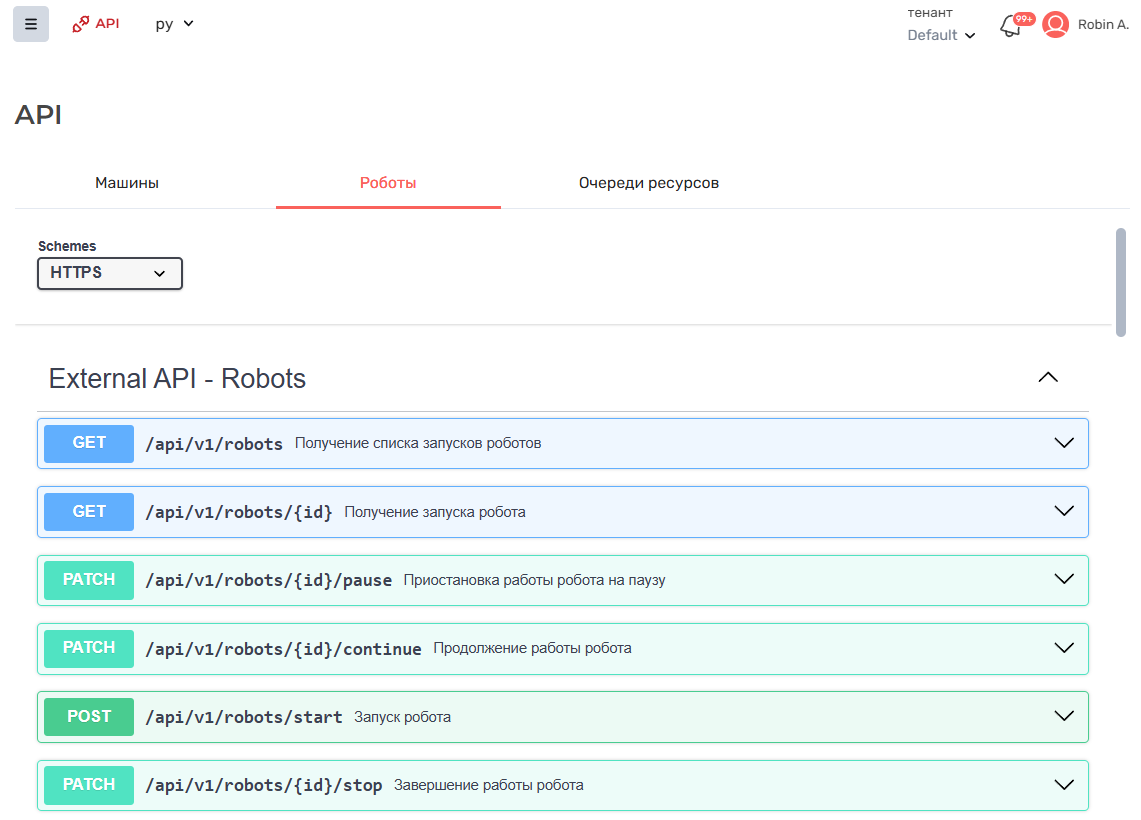Click the PATCH badge for the continue endpoint
Image resolution: width=1141 pixels, height=820 pixels.
coord(89,648)
